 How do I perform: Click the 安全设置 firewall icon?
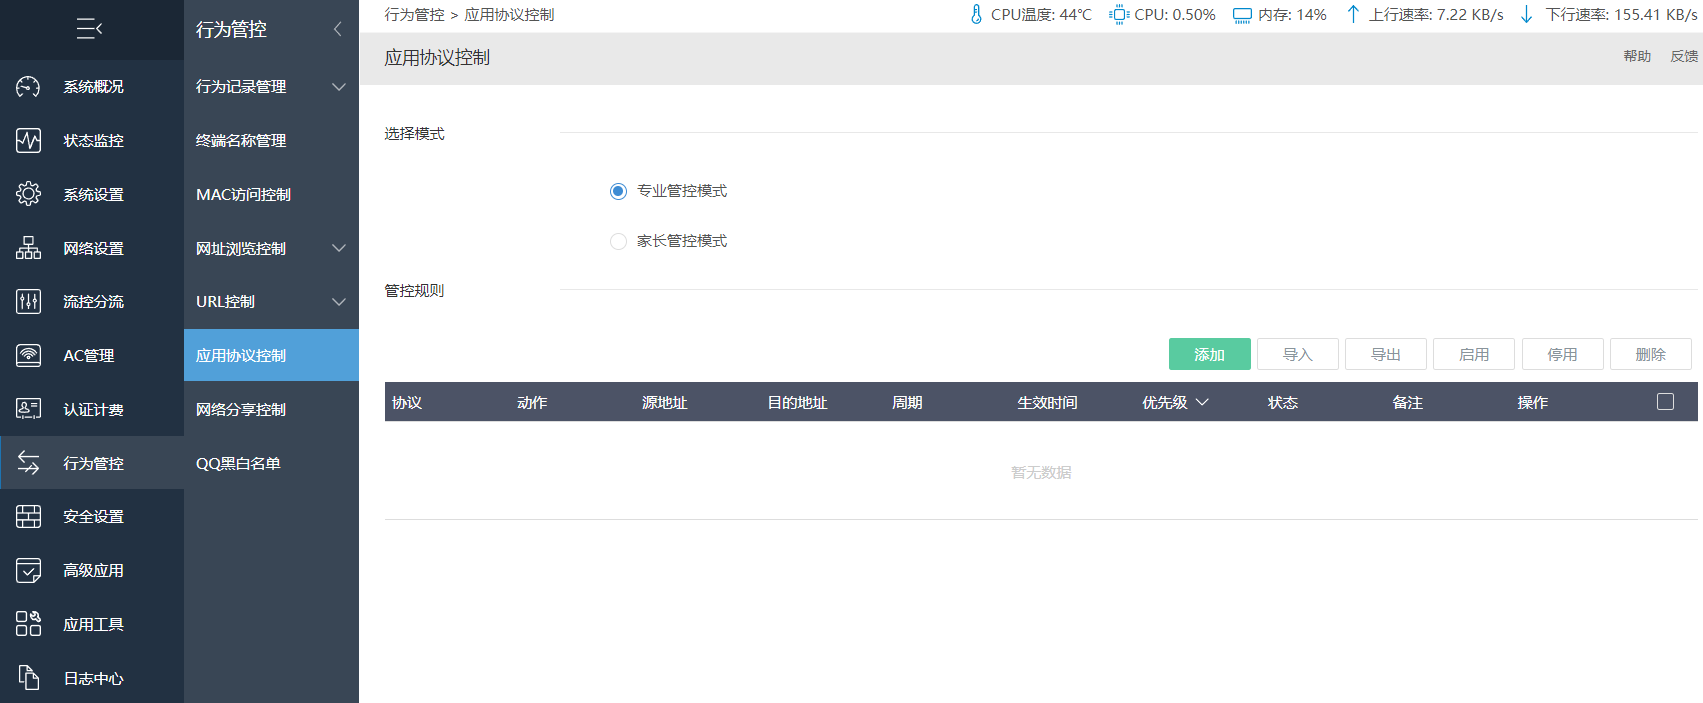pos(28,516)
